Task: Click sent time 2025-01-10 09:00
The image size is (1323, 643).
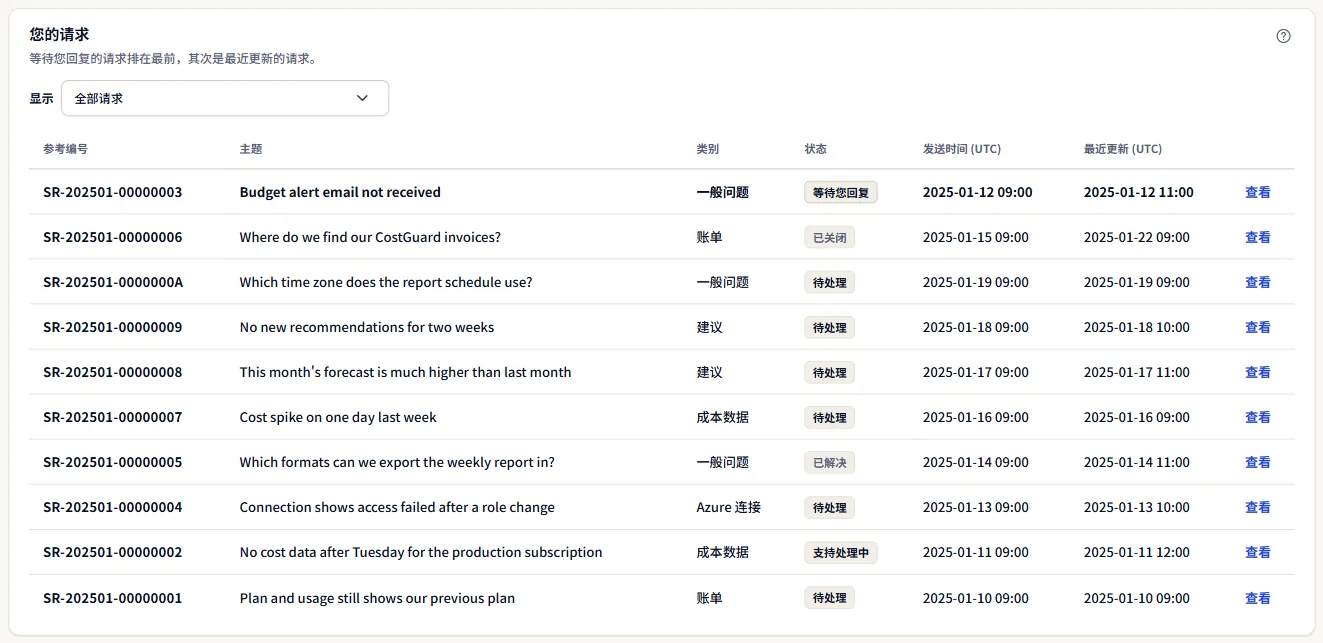Action: pos(976,598)
